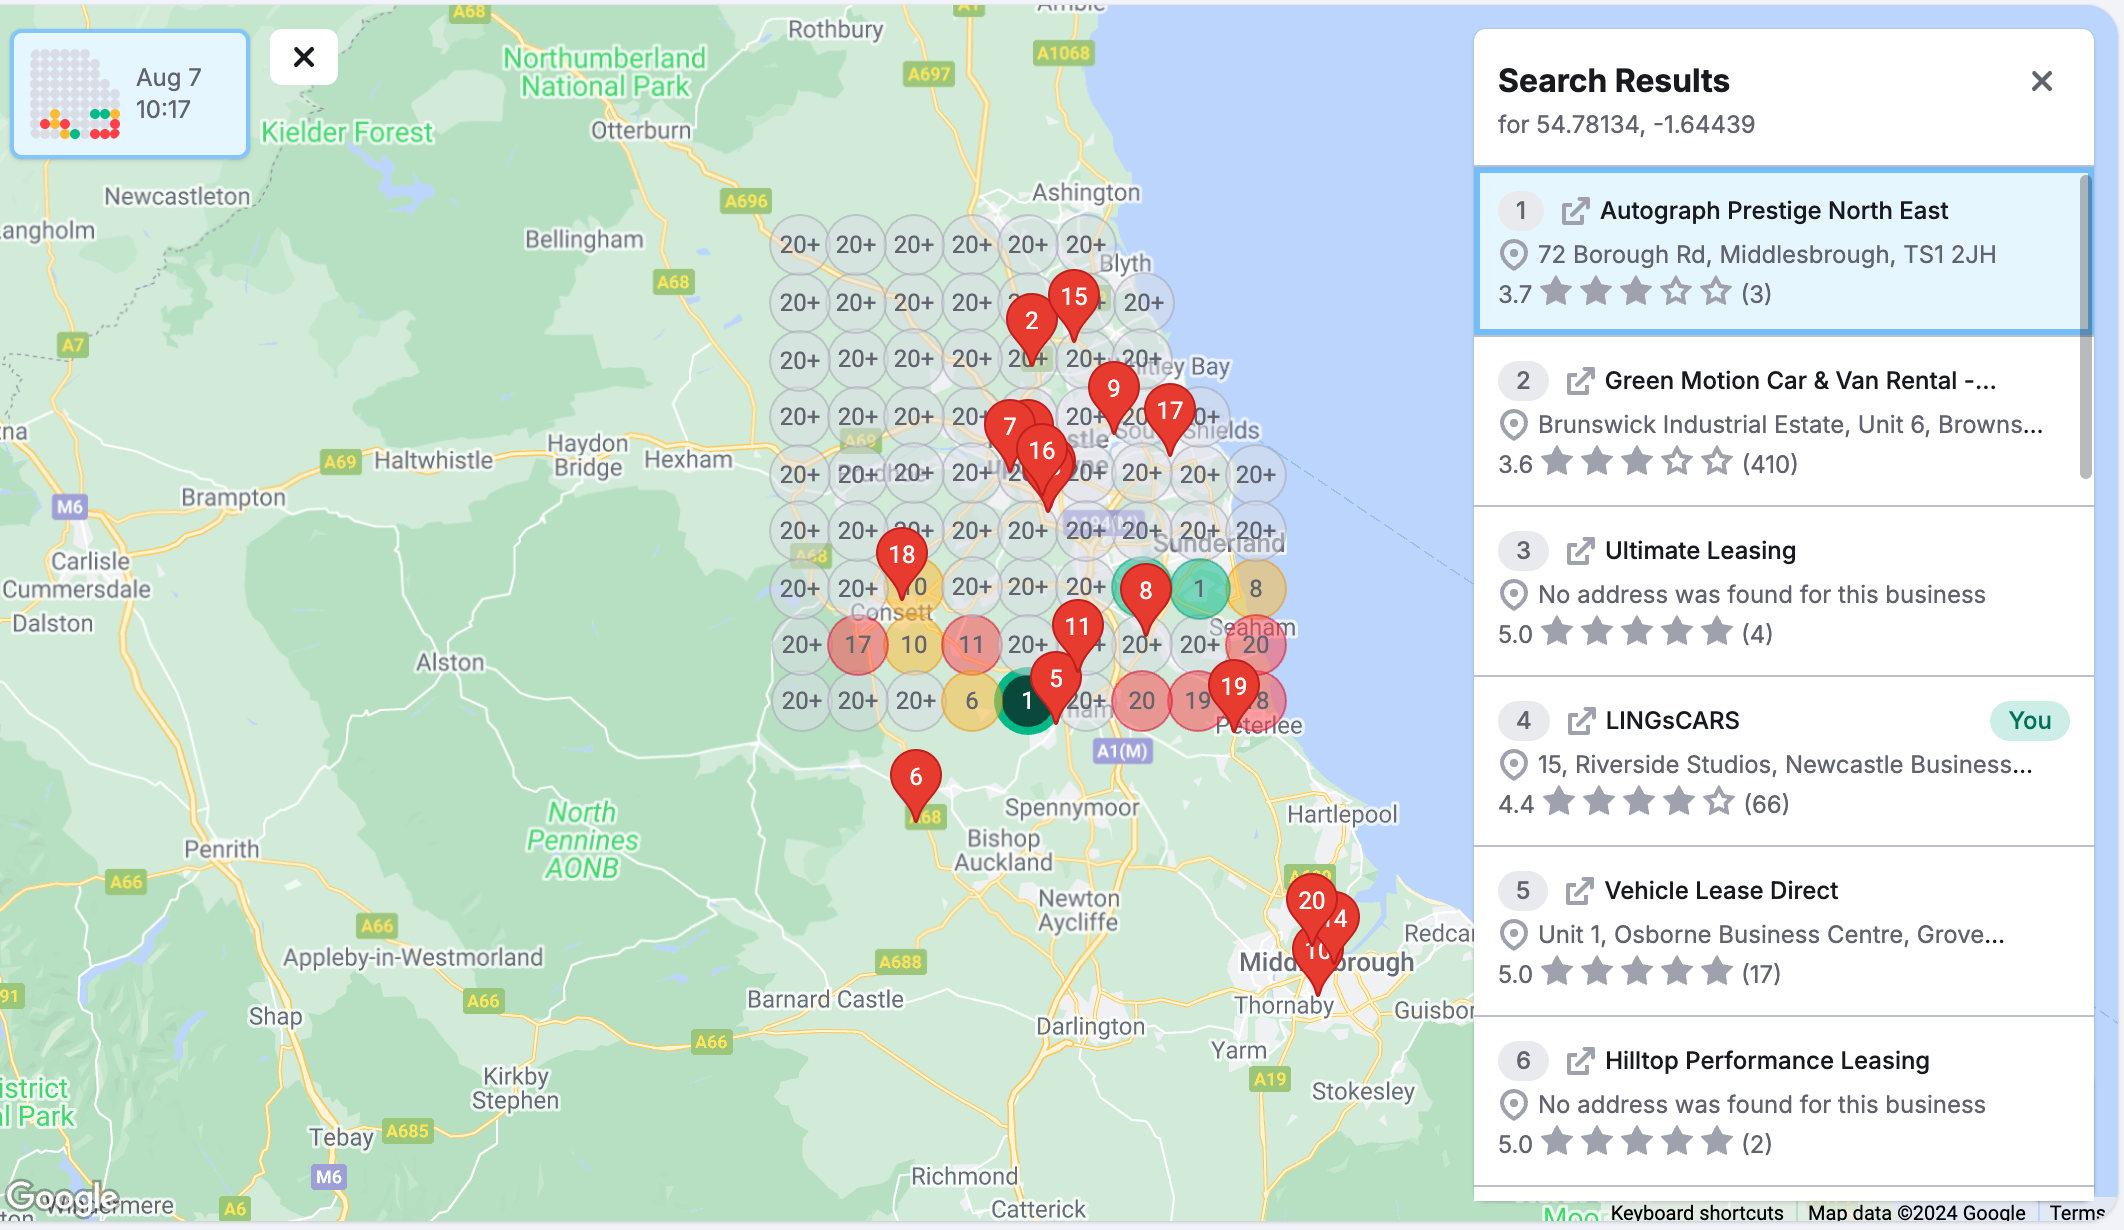Screen dimensions: 2124x1230
Task: Click the search results scrollbar
Action: click(x=2085, y=326)
